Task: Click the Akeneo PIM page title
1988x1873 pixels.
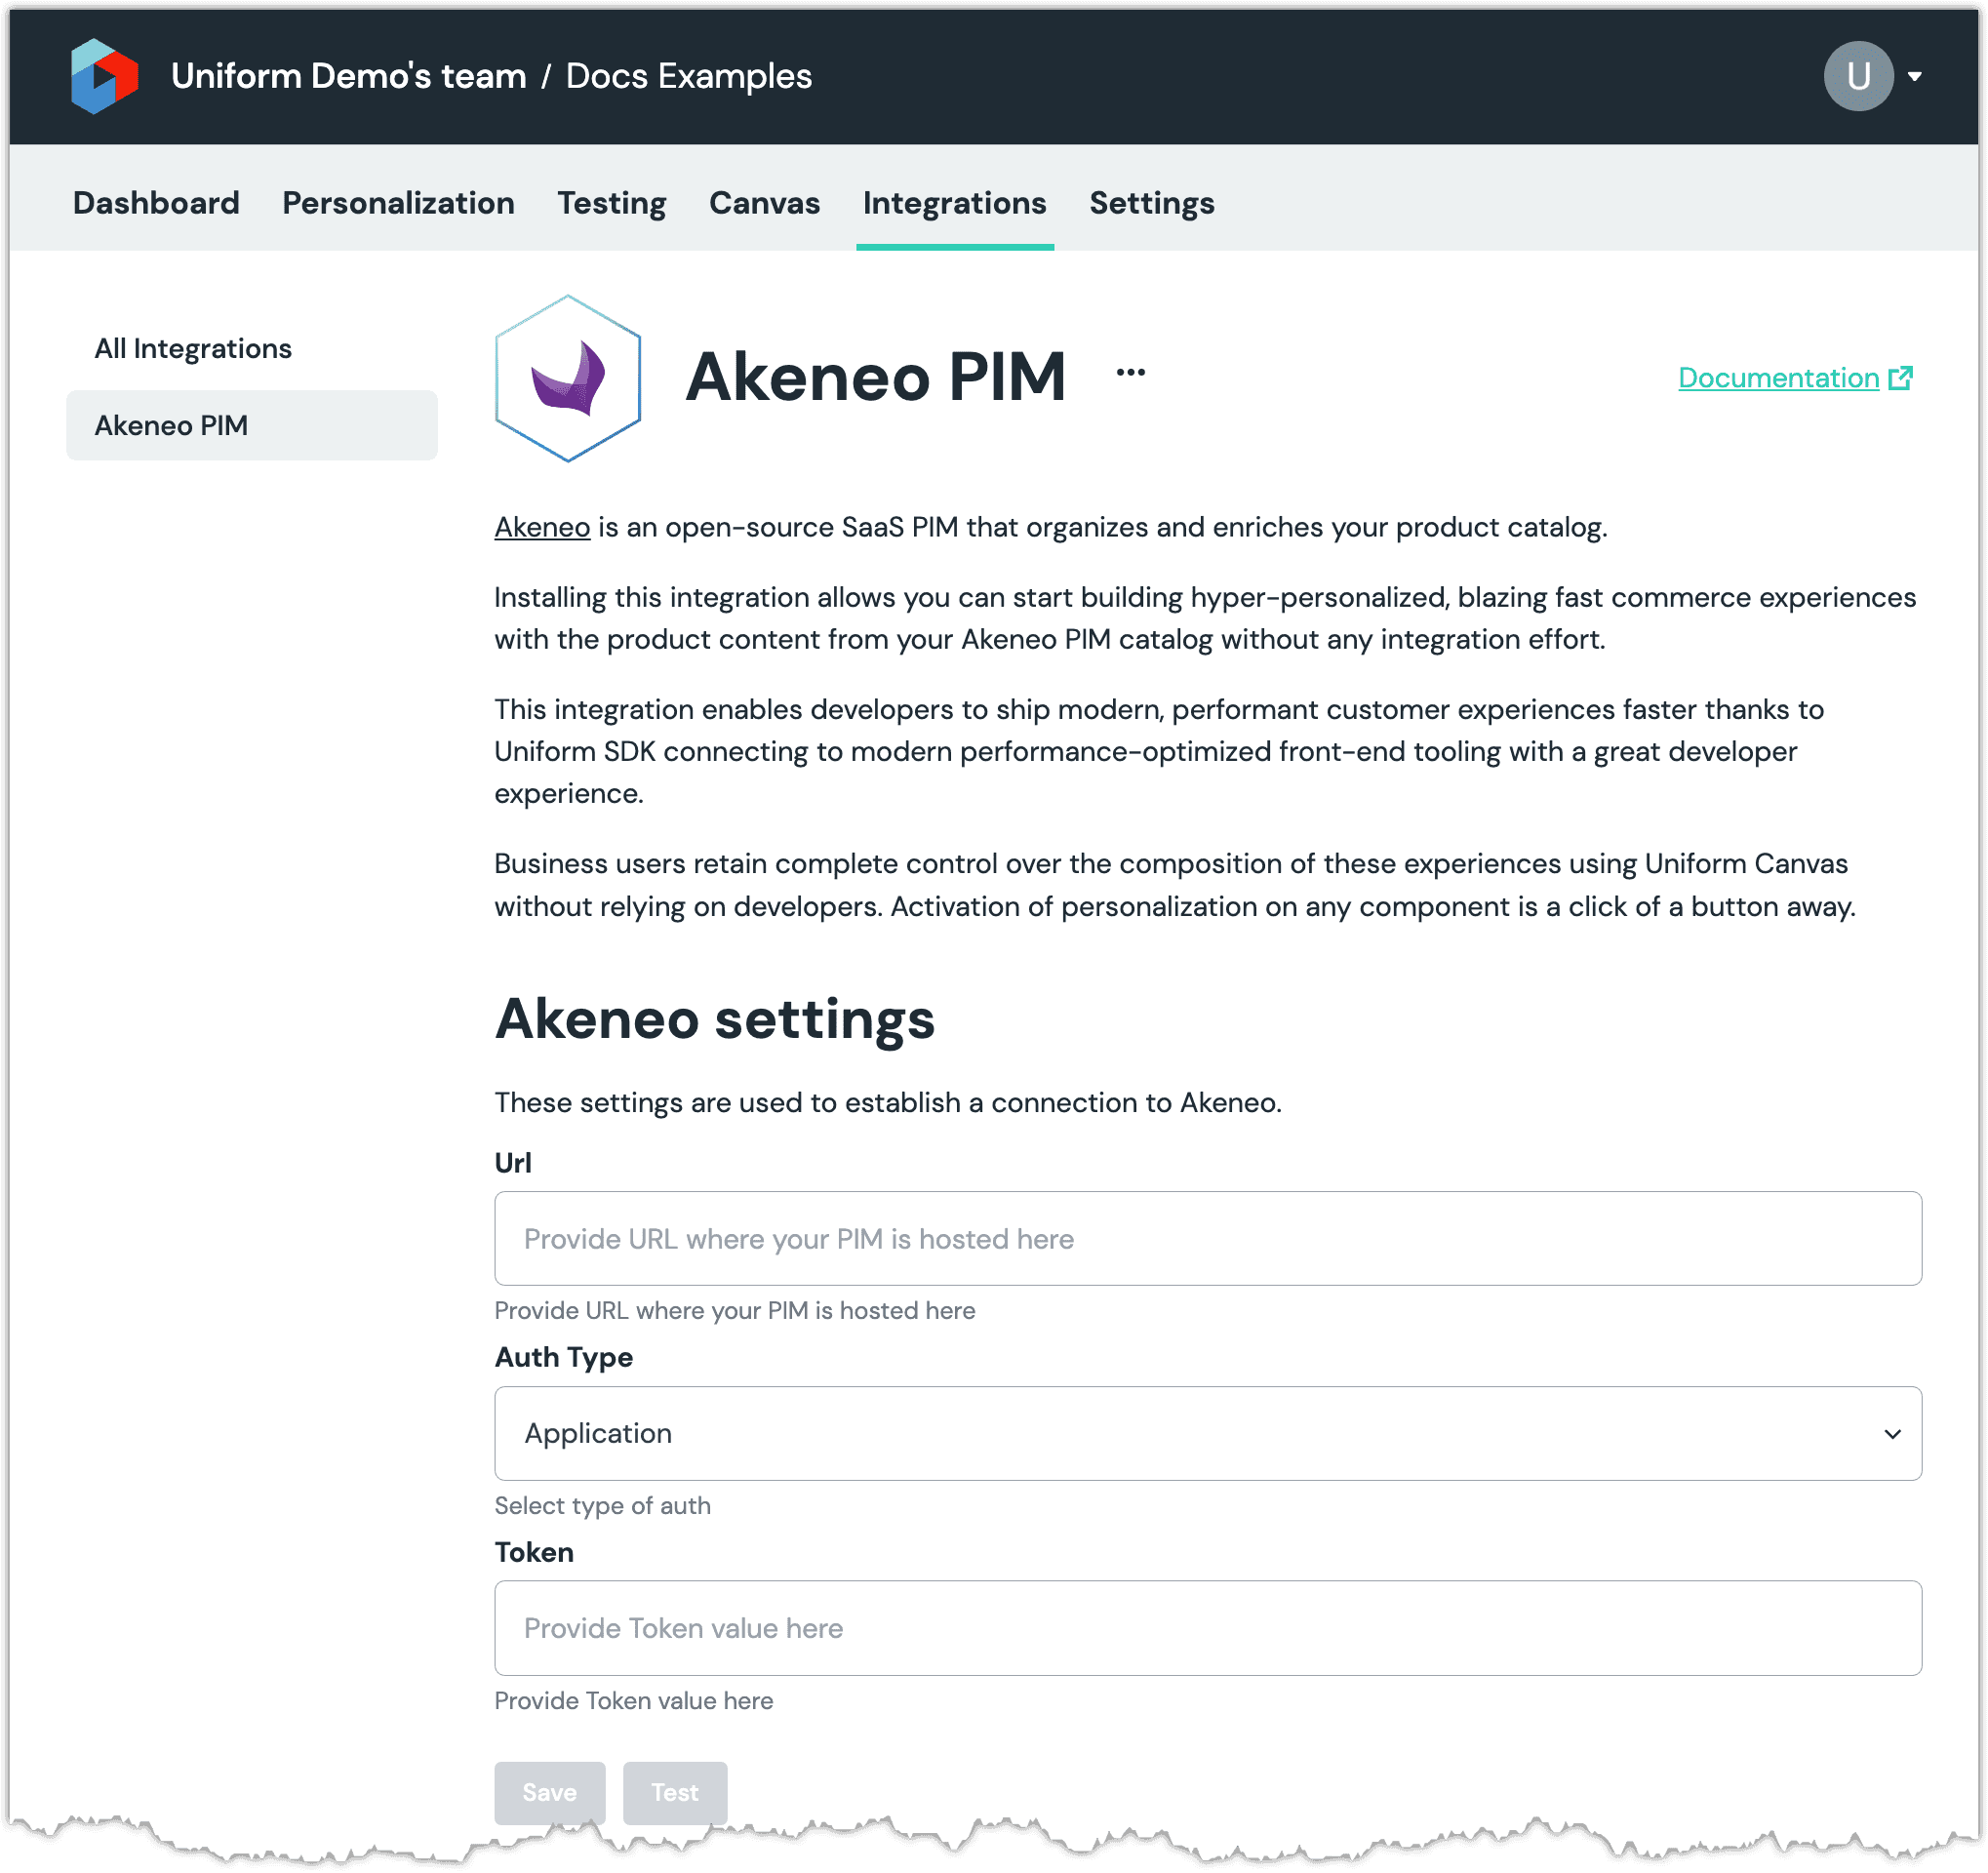Action: [876, 377]
